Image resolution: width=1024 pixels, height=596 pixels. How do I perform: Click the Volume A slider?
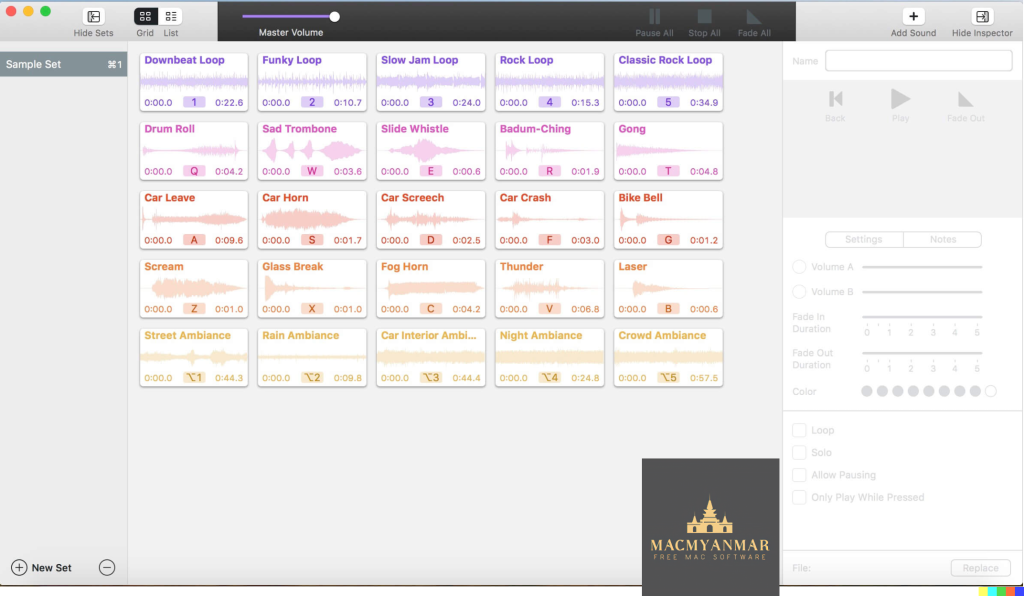922,267
